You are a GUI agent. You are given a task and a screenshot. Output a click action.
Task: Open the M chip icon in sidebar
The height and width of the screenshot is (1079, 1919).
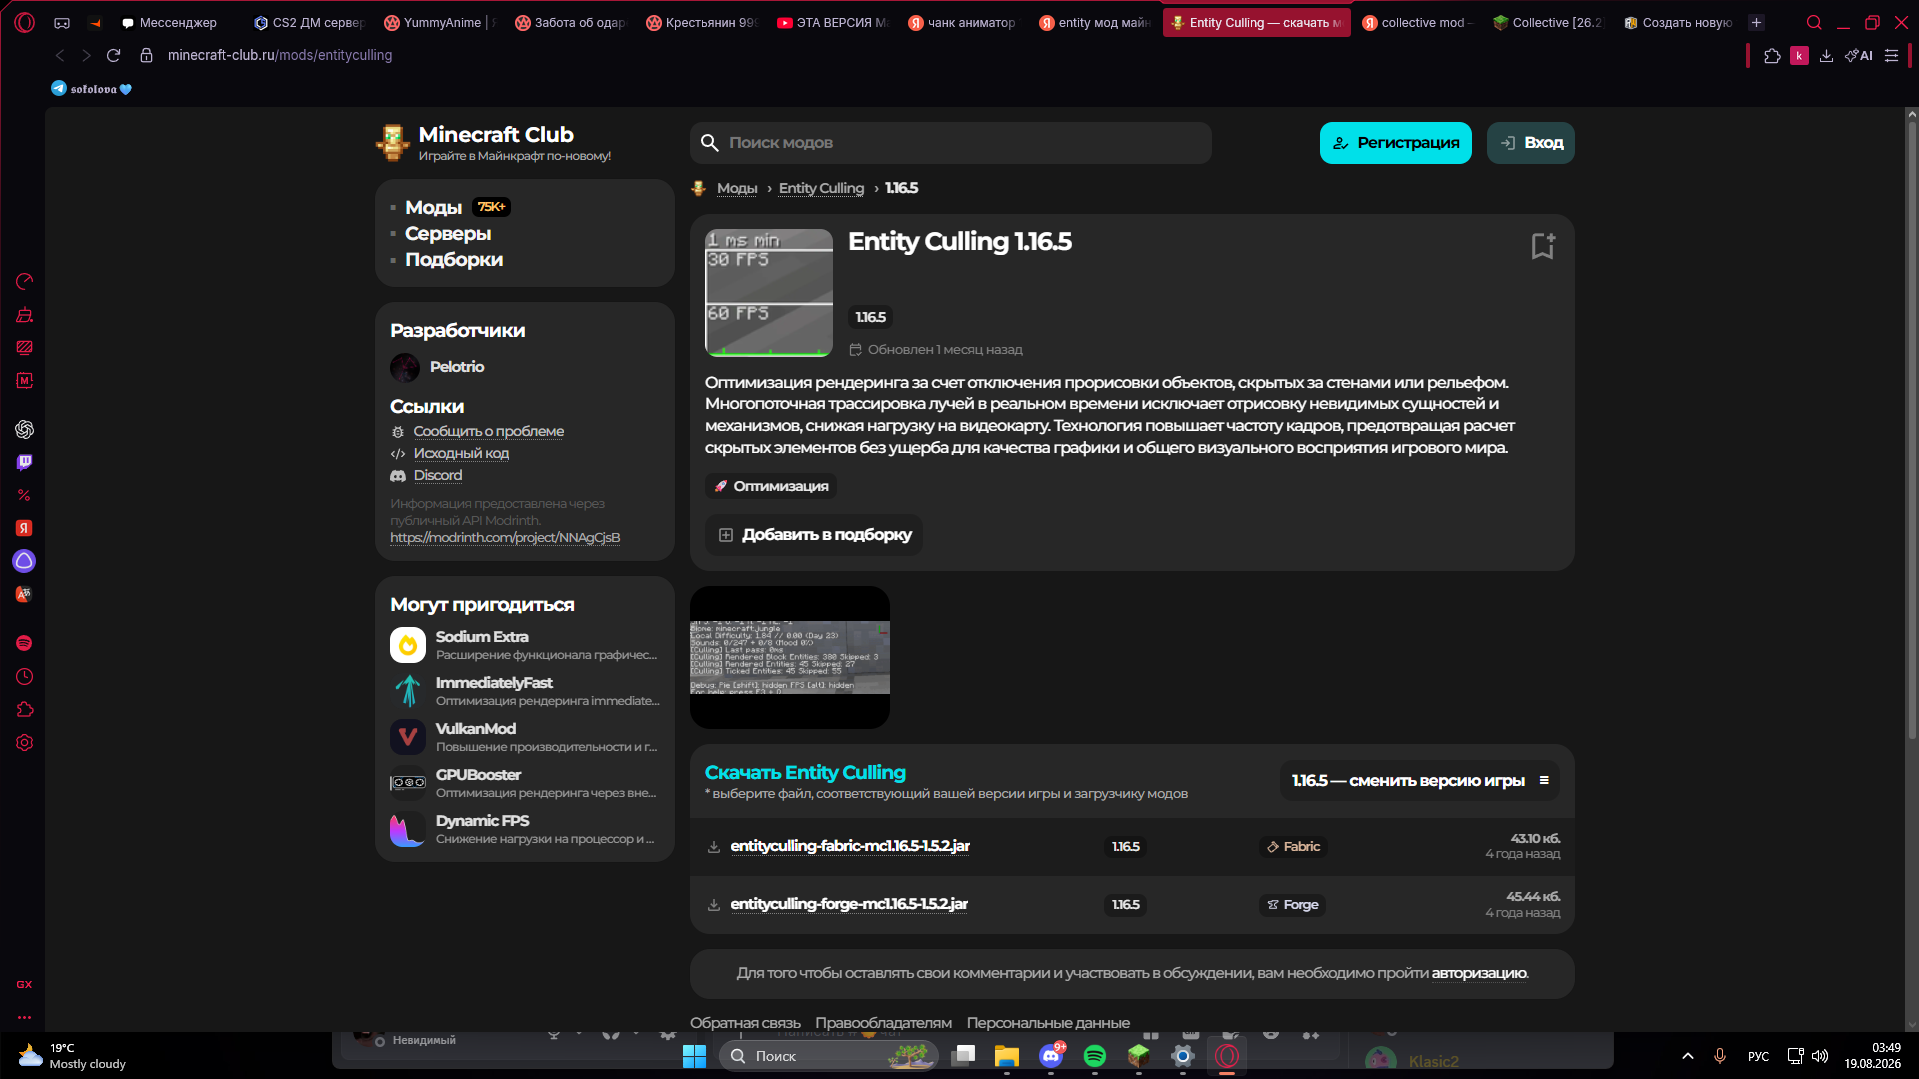click(x=25, y=381)
